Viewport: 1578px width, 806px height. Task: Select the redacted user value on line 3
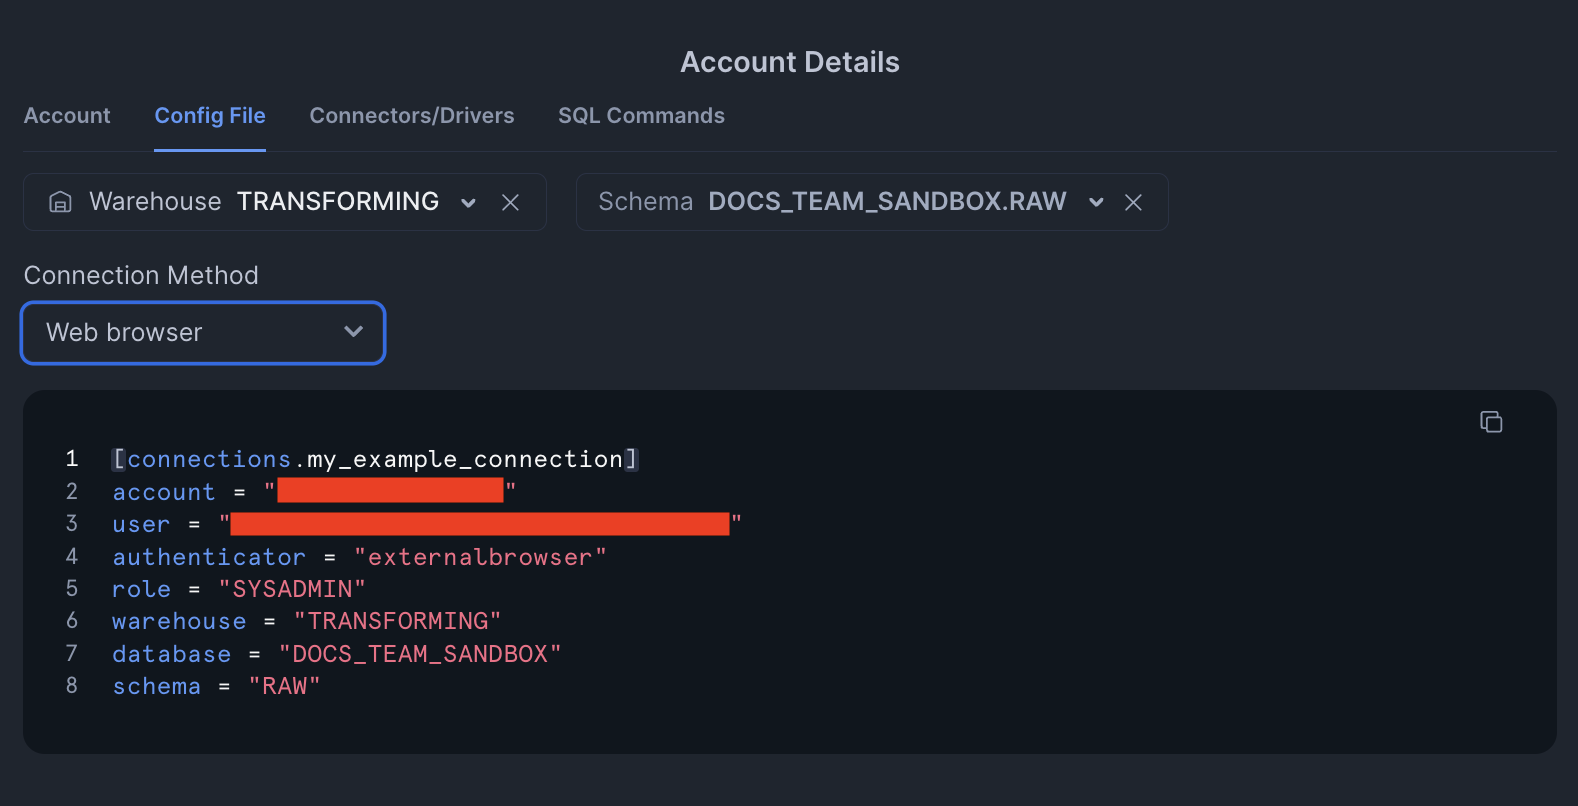pos(478,523)
